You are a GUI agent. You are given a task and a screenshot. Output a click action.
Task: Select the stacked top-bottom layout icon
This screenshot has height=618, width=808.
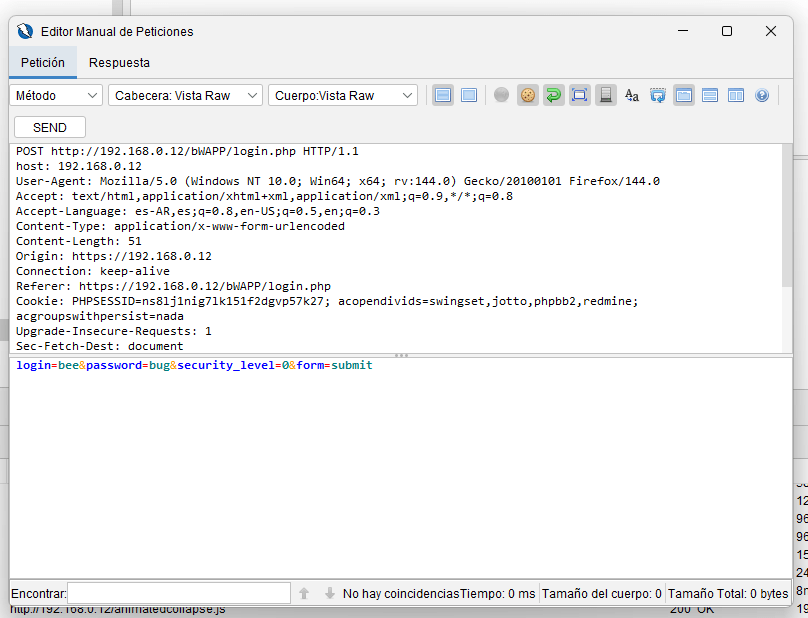point(710,96)
